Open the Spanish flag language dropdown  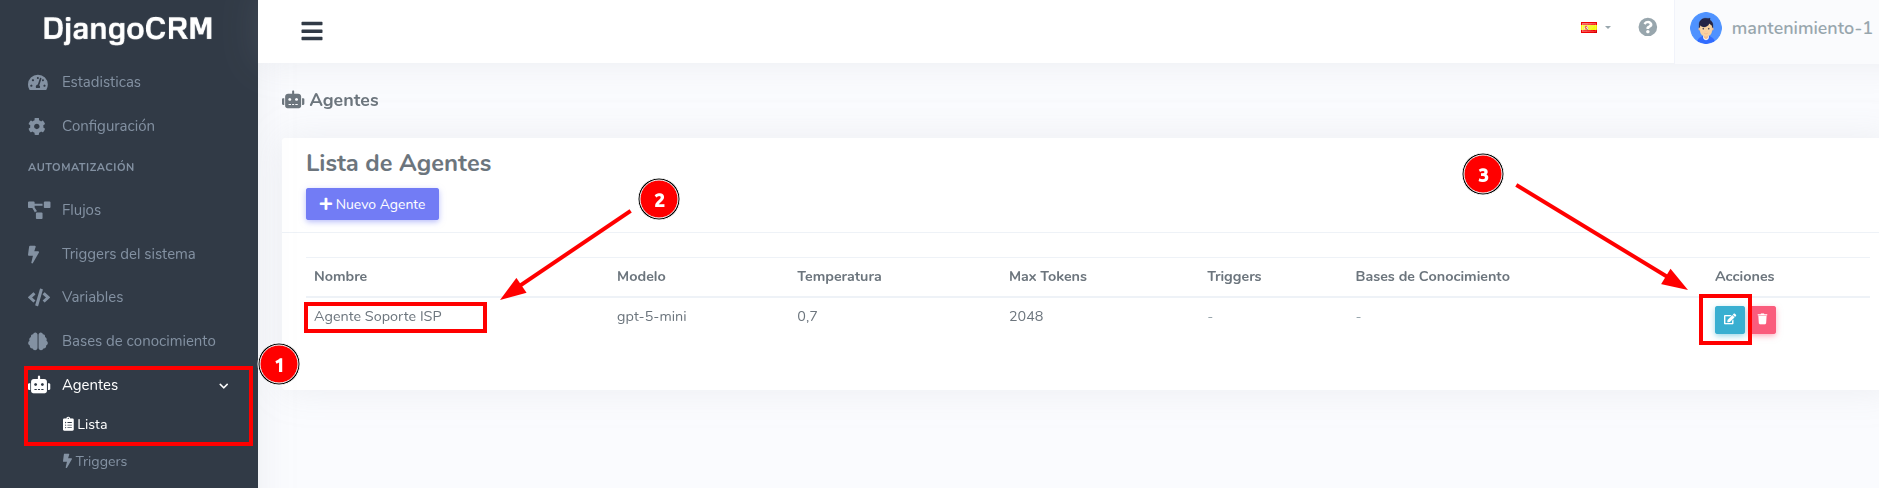point(1594,28)
